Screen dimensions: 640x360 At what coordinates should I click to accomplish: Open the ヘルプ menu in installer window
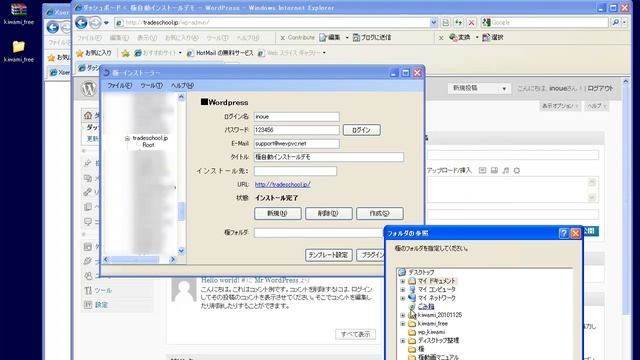pos(182,86)
